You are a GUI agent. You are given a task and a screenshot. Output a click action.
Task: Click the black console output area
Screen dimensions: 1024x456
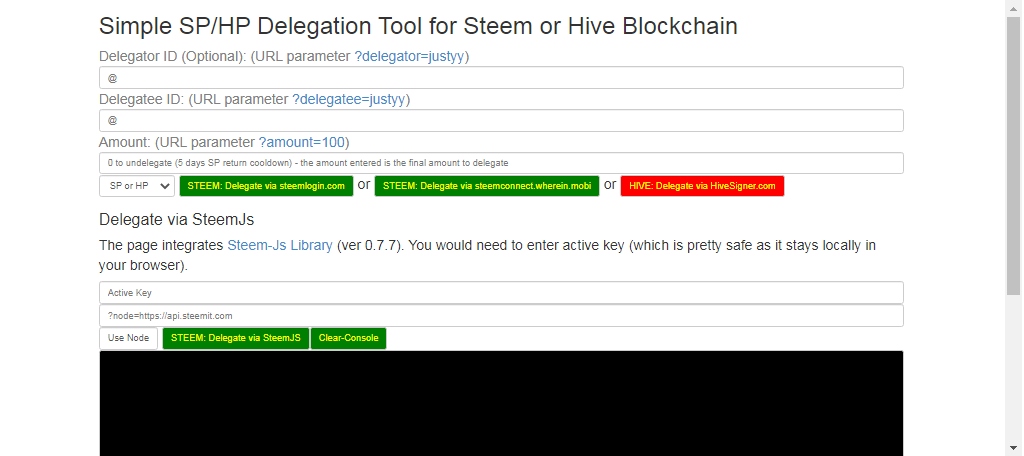[x=502, y=403]
